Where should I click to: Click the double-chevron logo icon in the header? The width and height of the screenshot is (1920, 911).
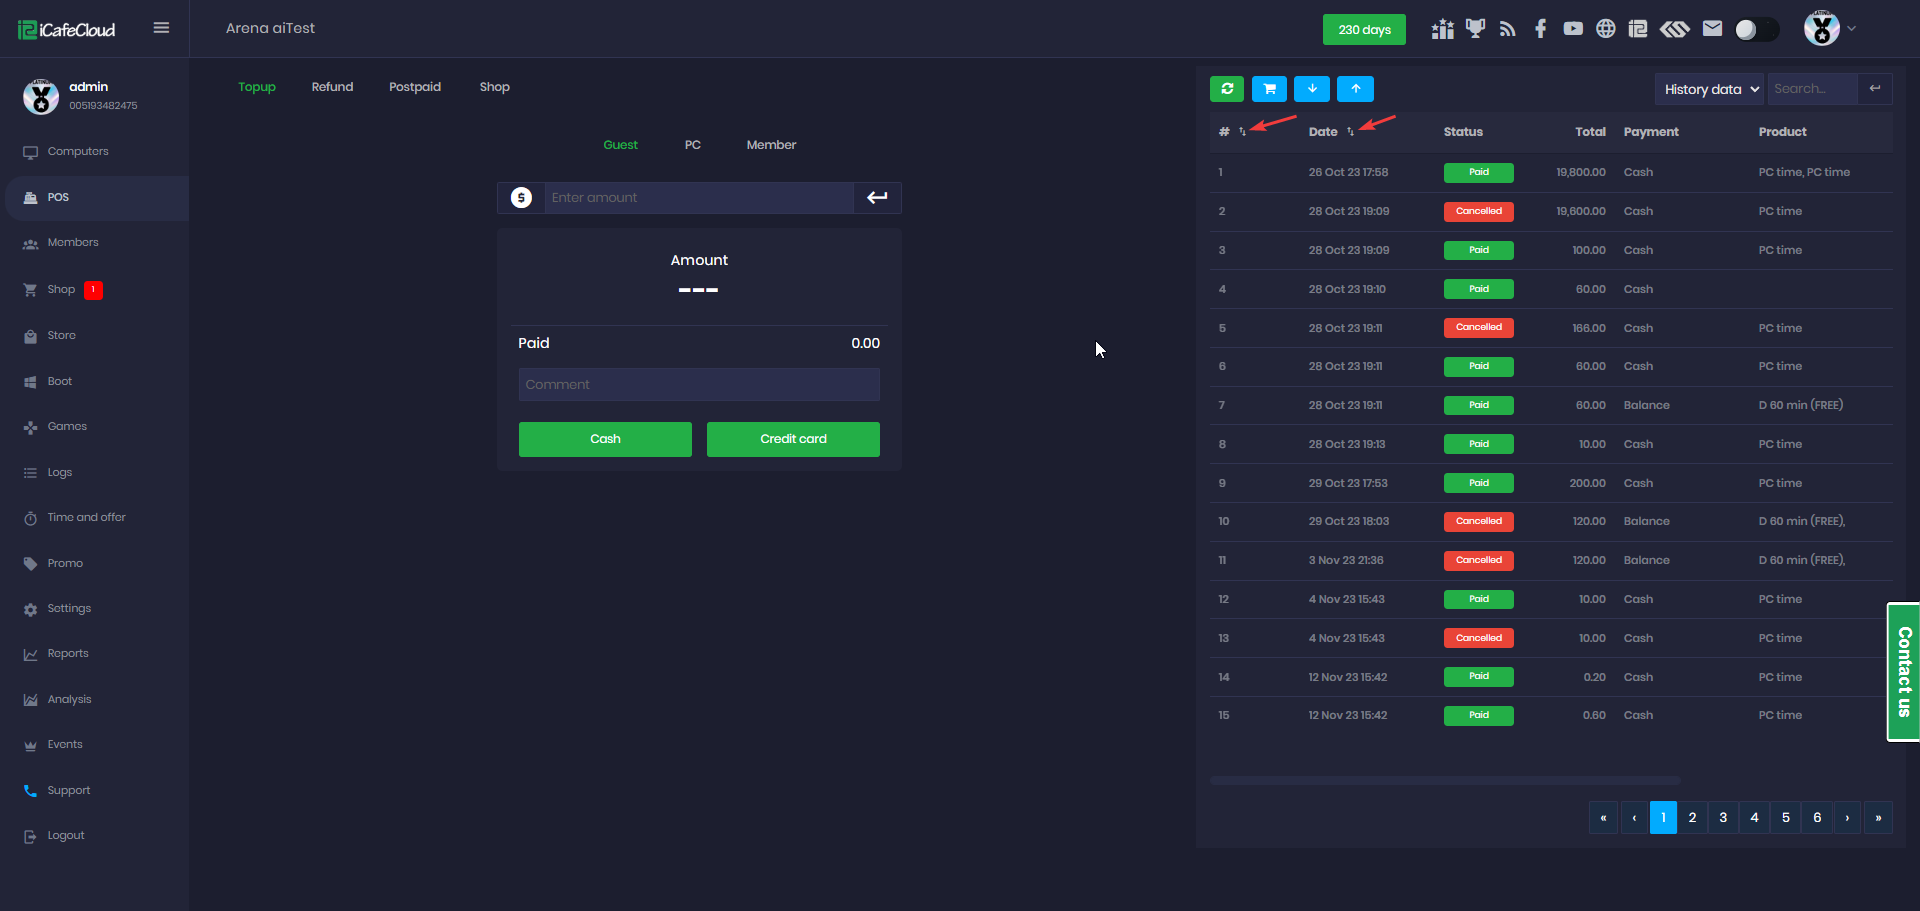coord(1675,29)
